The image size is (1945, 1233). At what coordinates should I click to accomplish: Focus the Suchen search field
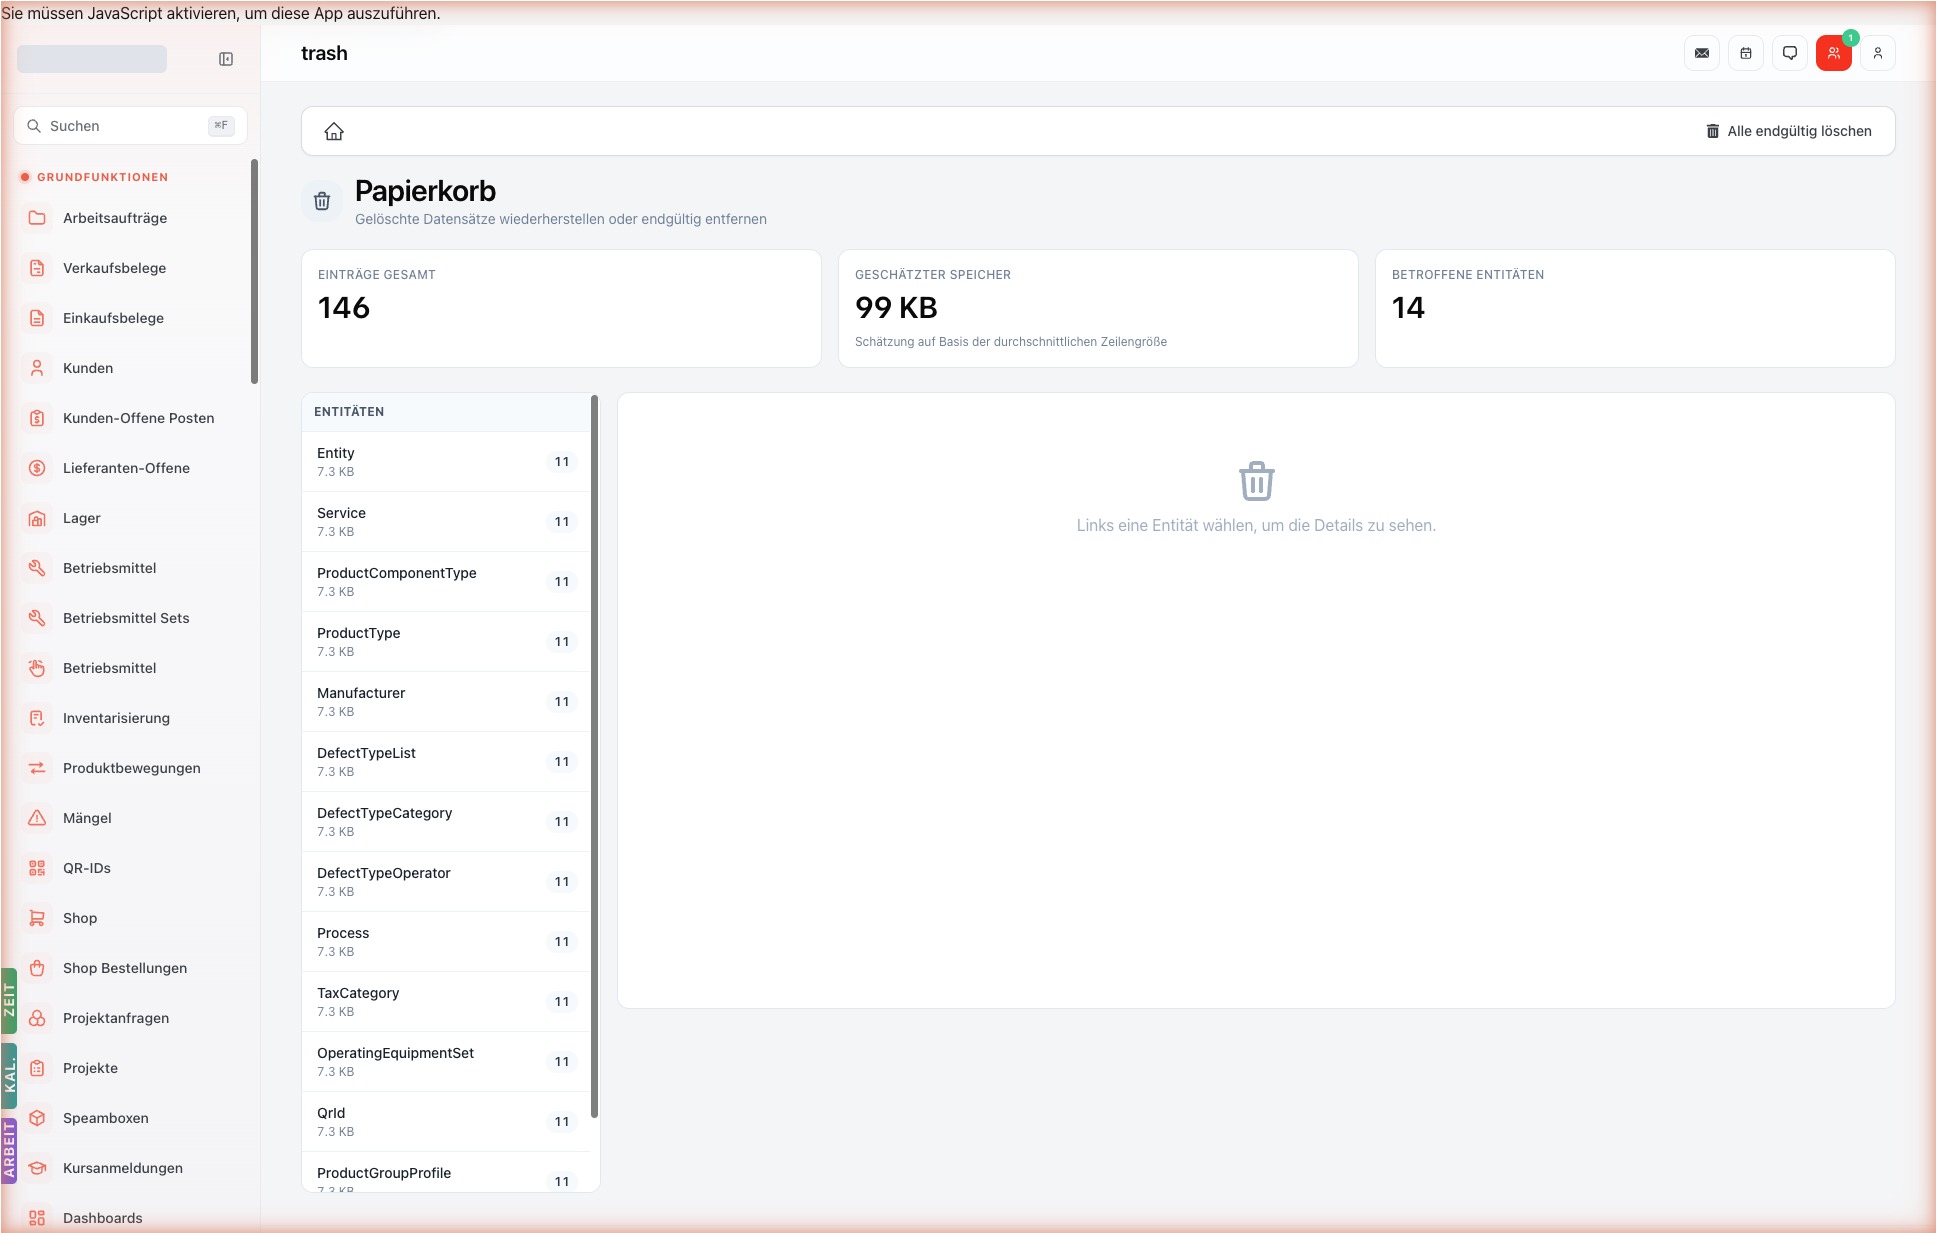[x=130, y=126]
